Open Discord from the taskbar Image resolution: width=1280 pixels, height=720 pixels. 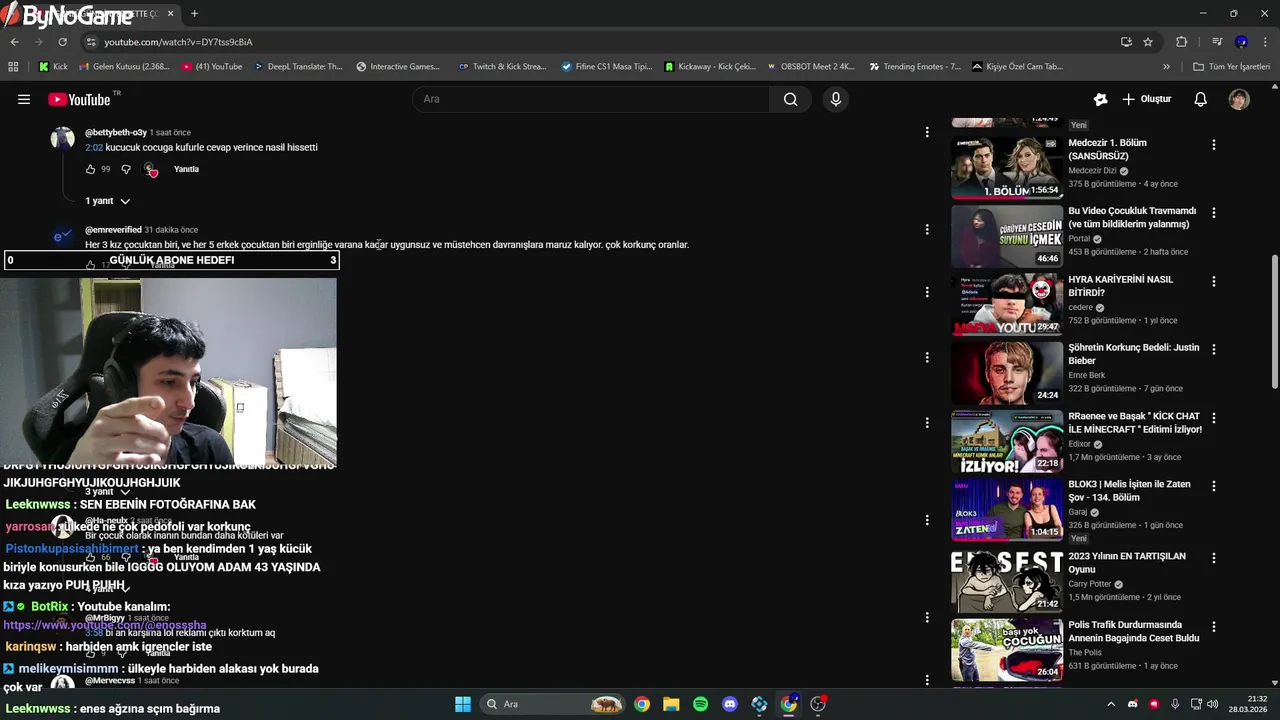click(730, 704)
